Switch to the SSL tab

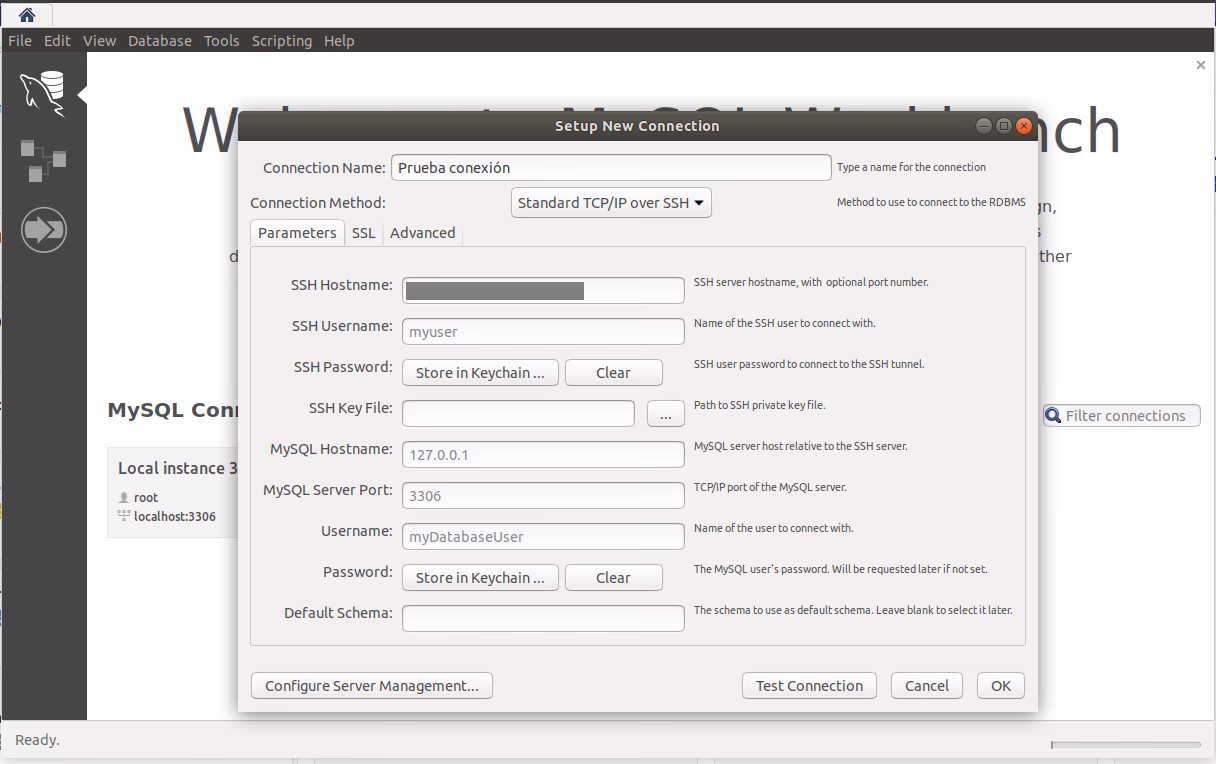[364, 233]
